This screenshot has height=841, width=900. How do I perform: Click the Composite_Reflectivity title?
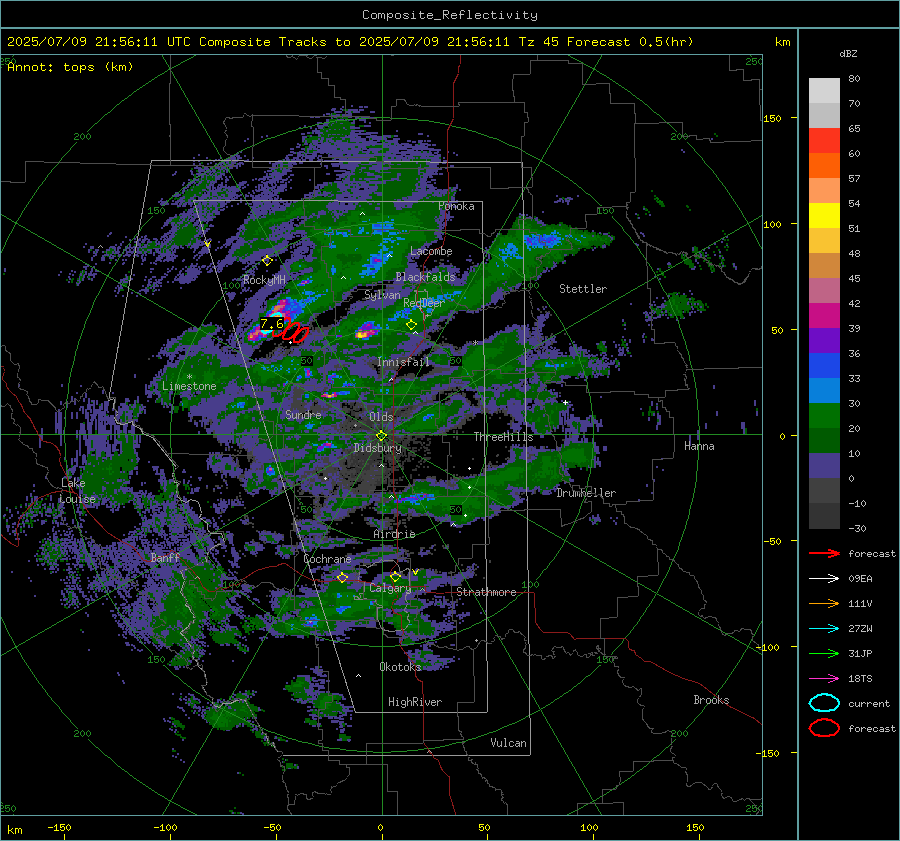point(449,15)
